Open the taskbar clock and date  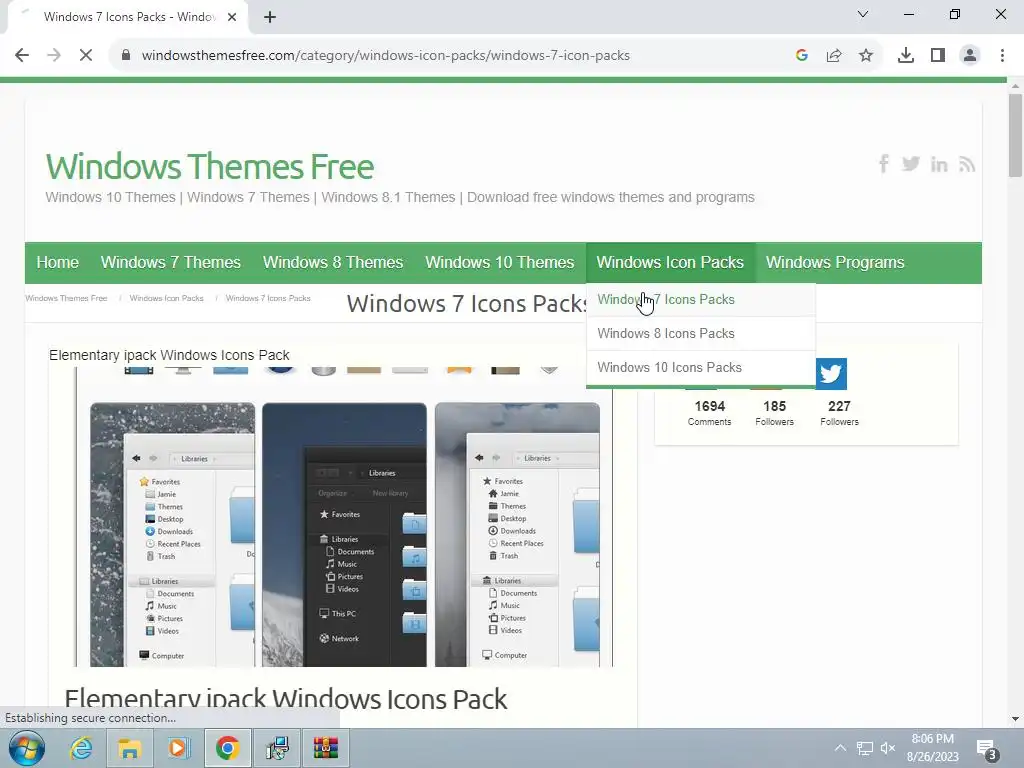click(x=933, y=748)
